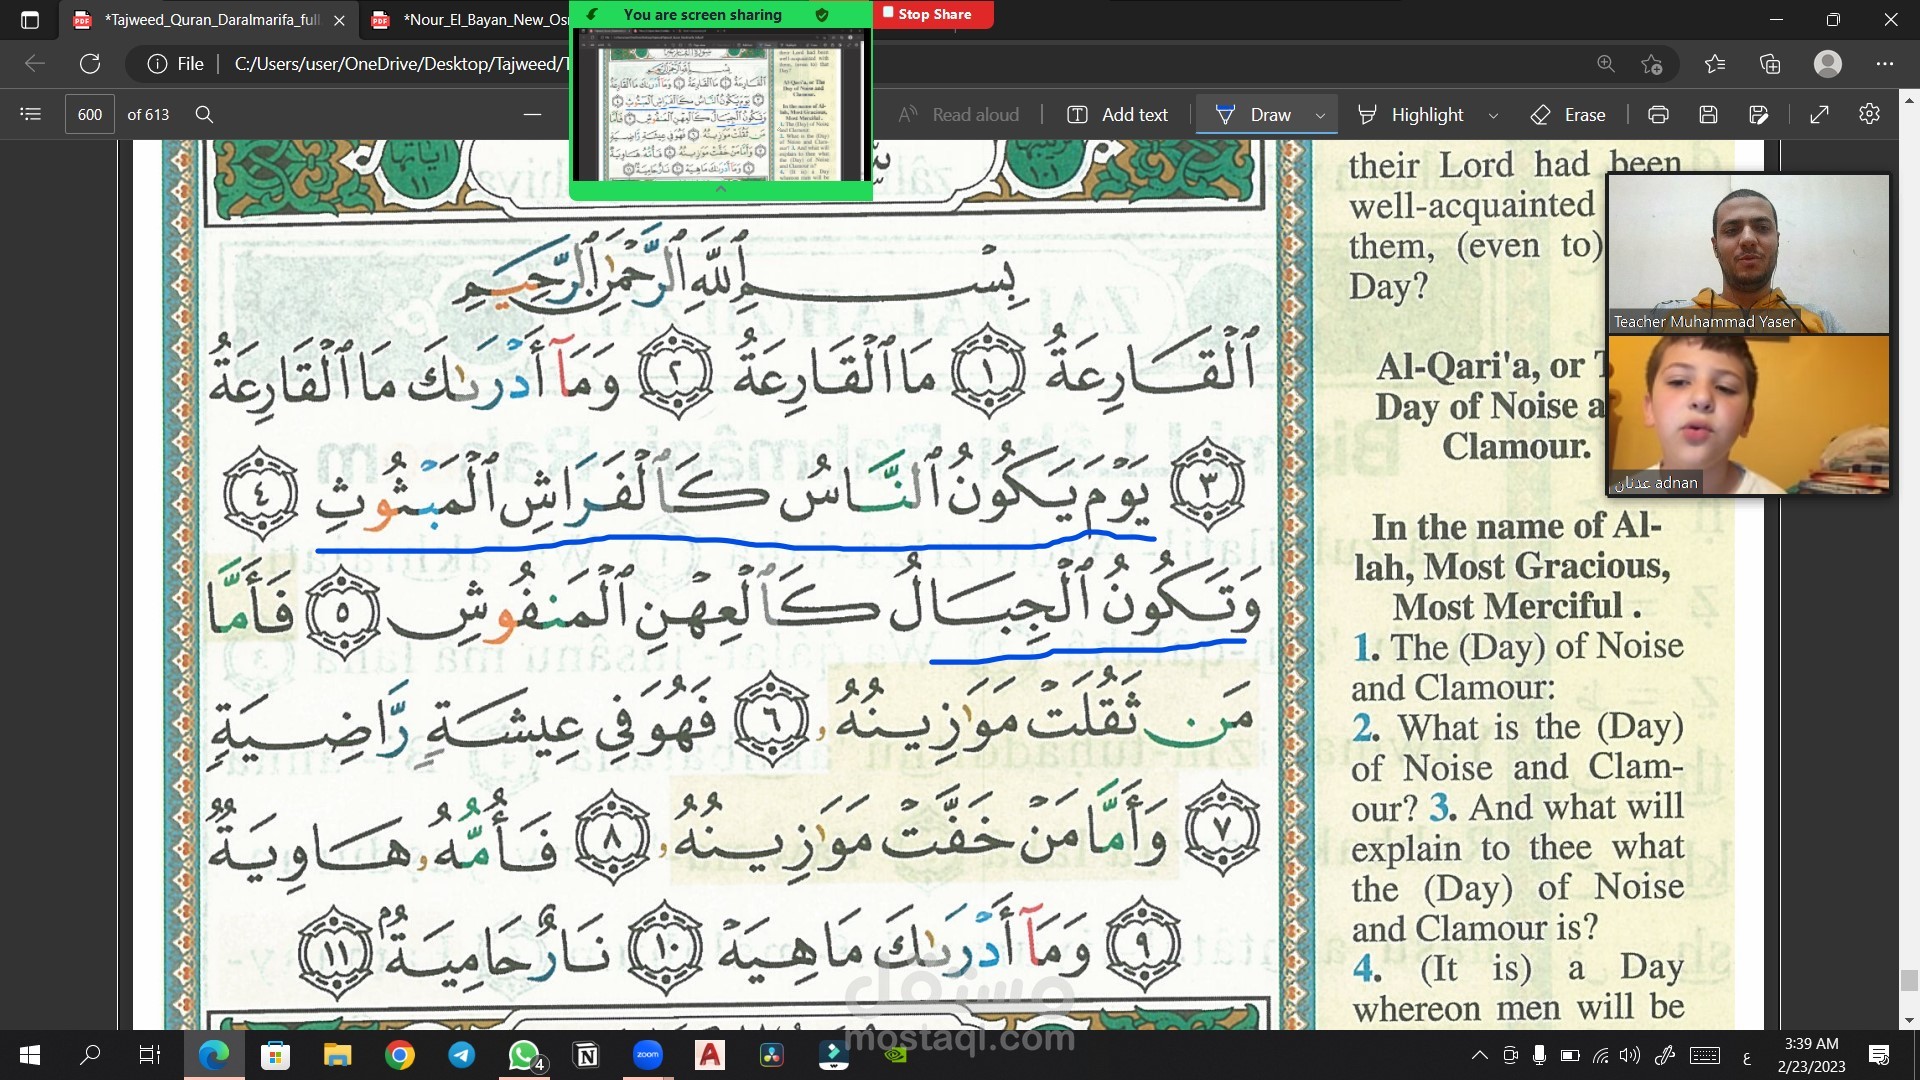Viewport: 1920px width, 1080px height.
Task: Toggle the PDF table of contents
Action: point(31,114)
